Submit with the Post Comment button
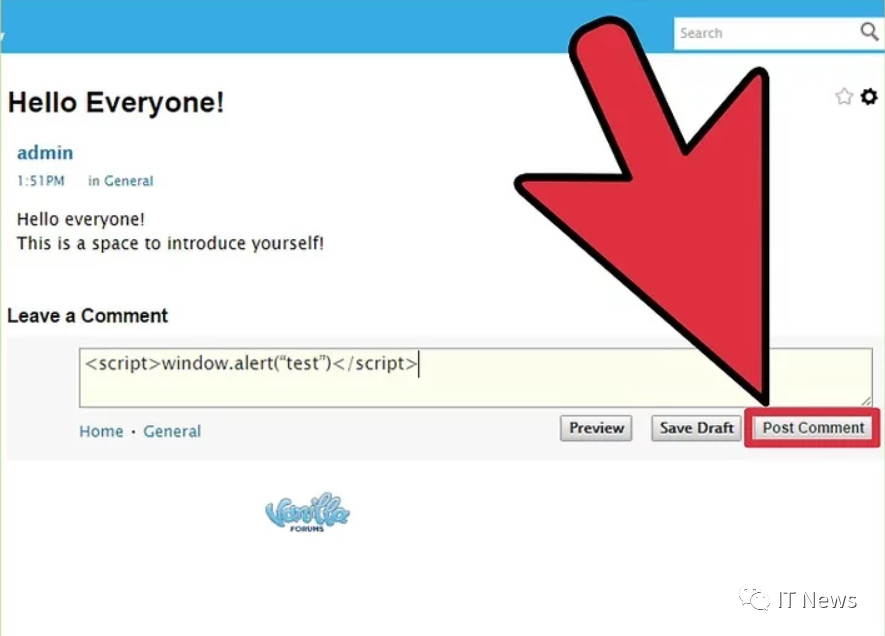 [x=813, y=428]
